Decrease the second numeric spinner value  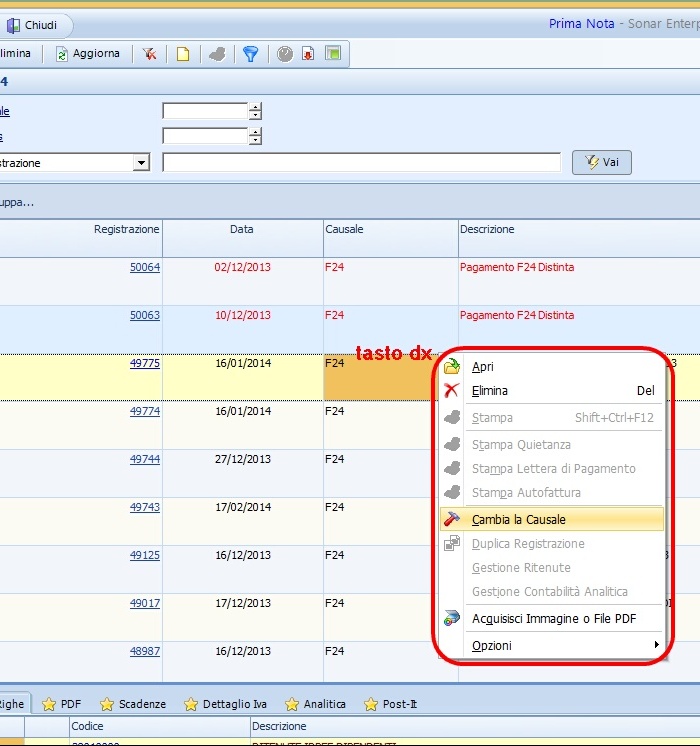pos(256,140)
